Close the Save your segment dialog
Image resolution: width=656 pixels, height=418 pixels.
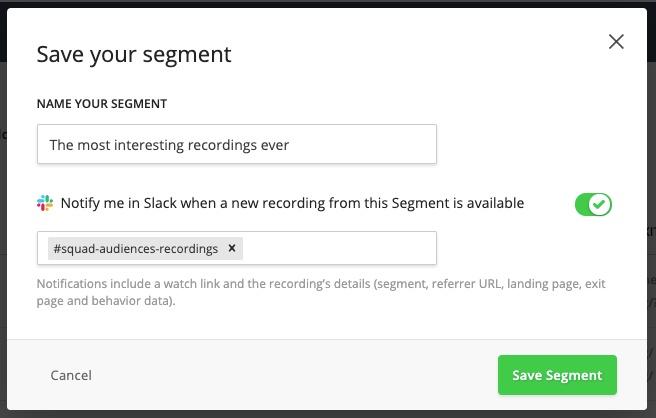[x=616, y=41]
